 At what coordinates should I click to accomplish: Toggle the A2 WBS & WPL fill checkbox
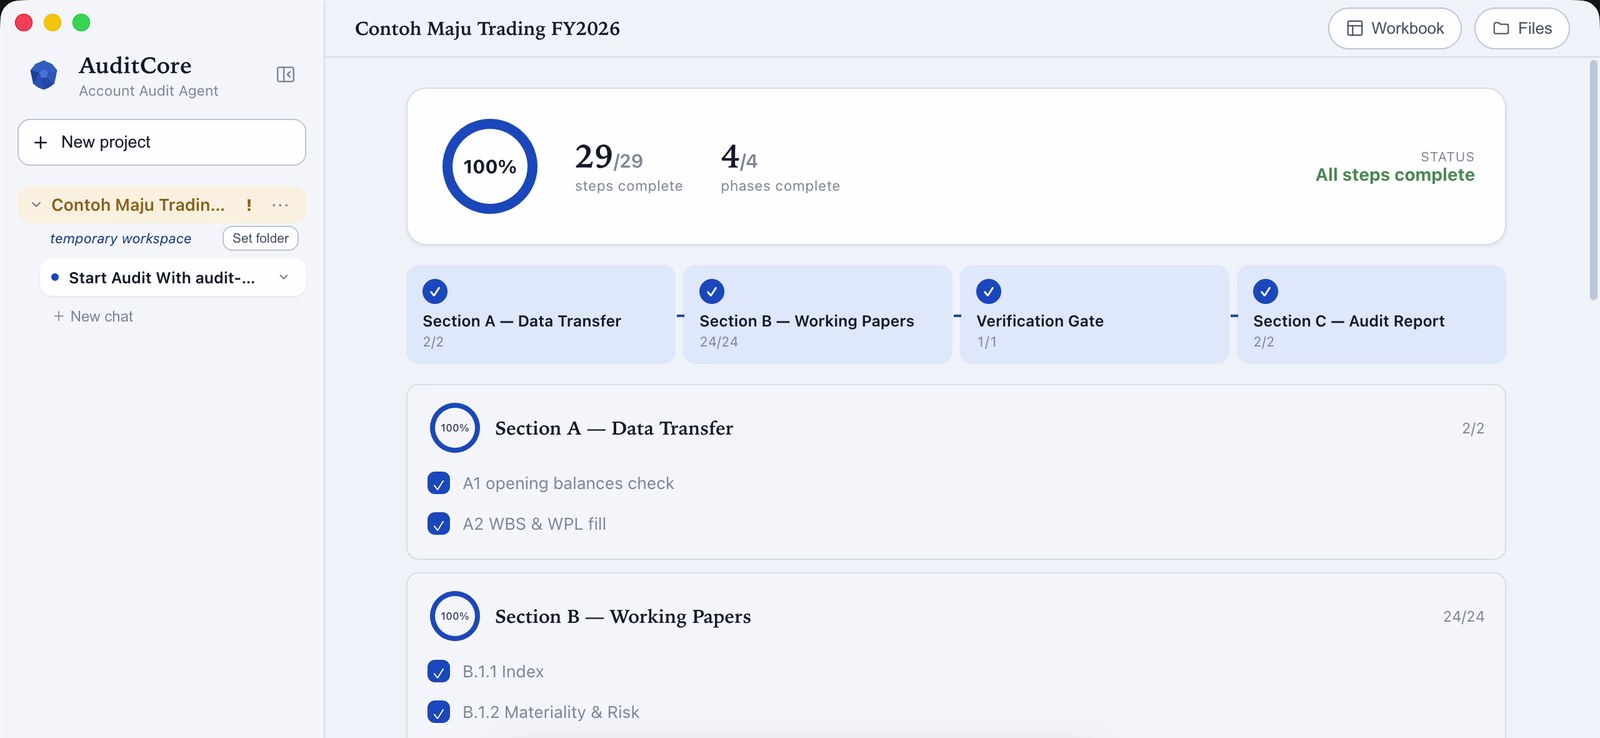(438, 524)
